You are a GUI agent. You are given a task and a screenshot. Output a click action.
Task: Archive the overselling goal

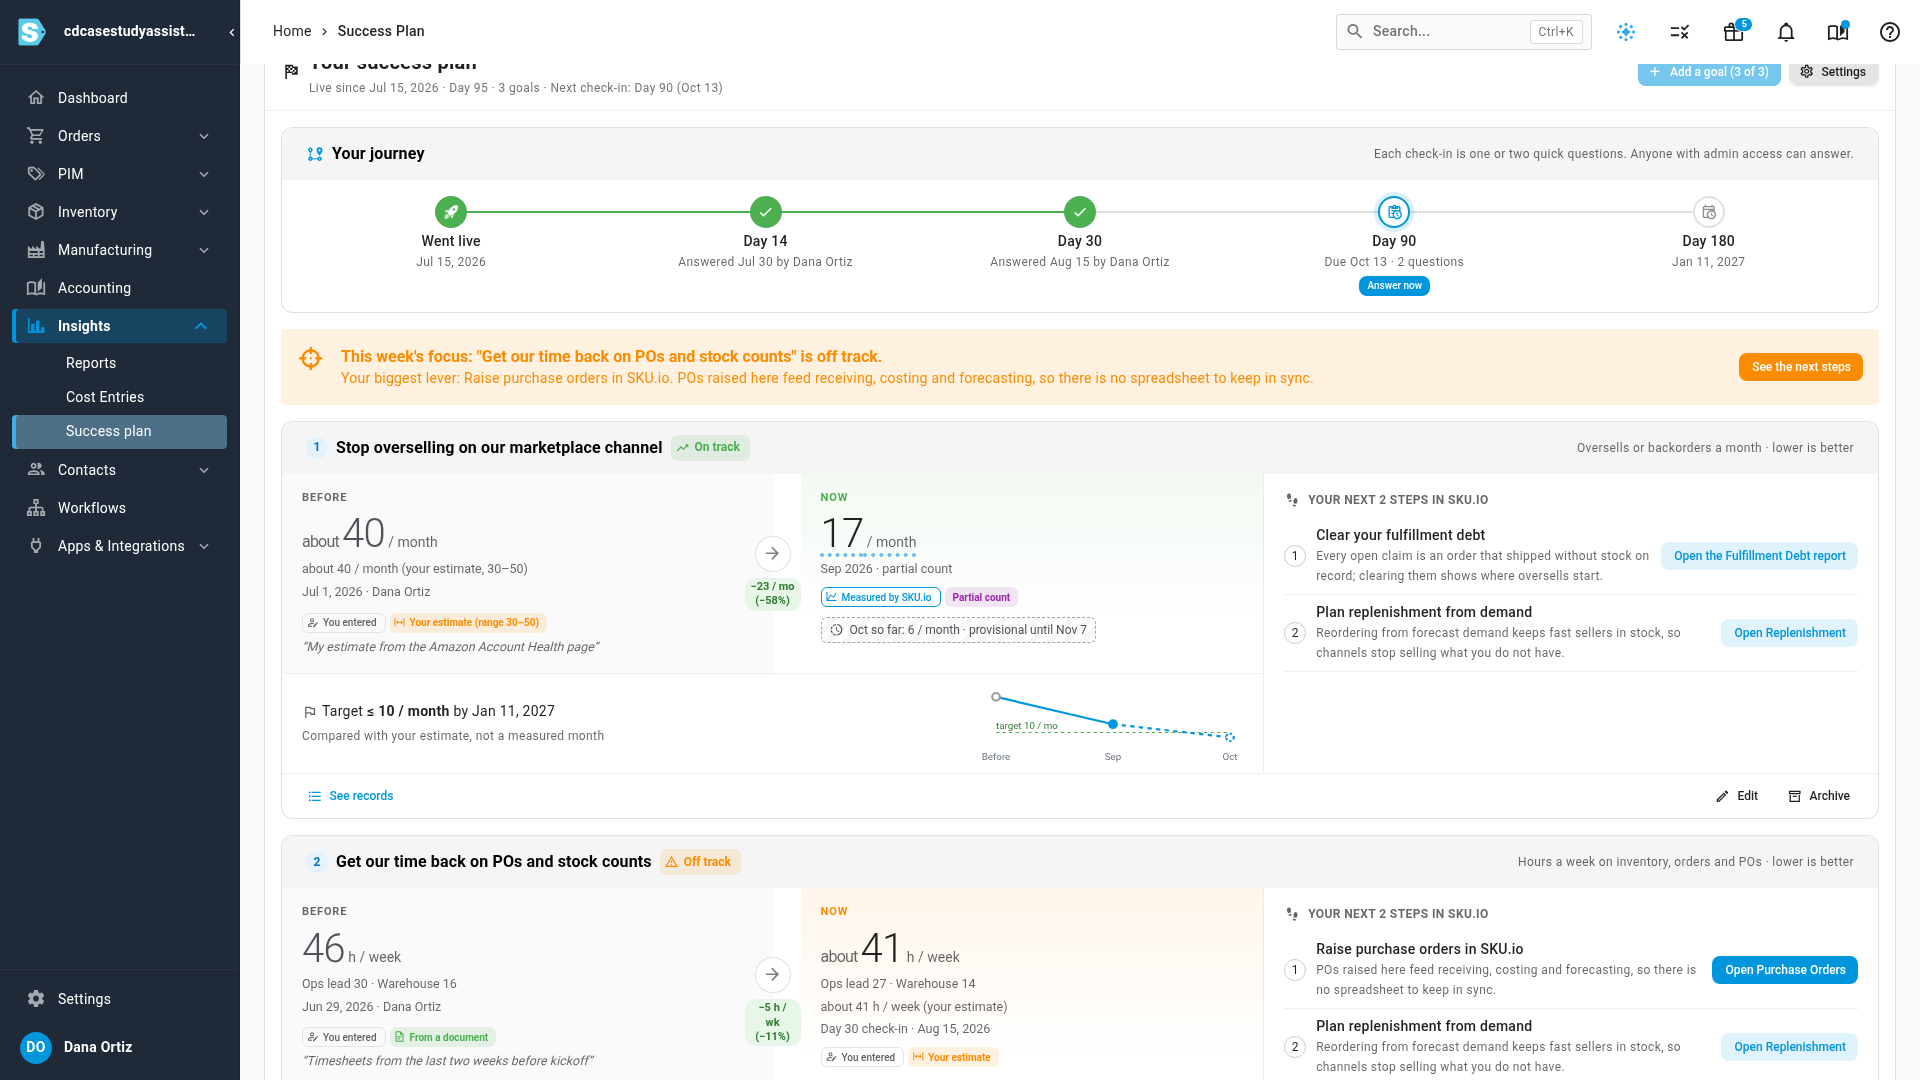tap(1819, 796)
